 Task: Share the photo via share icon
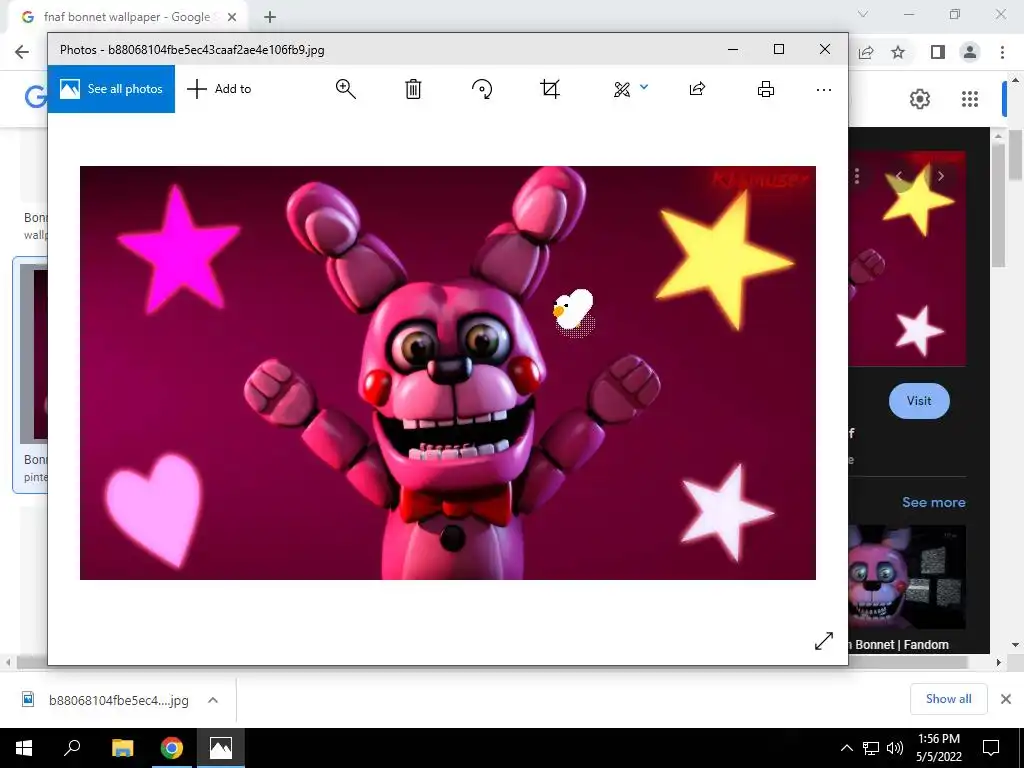(697, 89)
